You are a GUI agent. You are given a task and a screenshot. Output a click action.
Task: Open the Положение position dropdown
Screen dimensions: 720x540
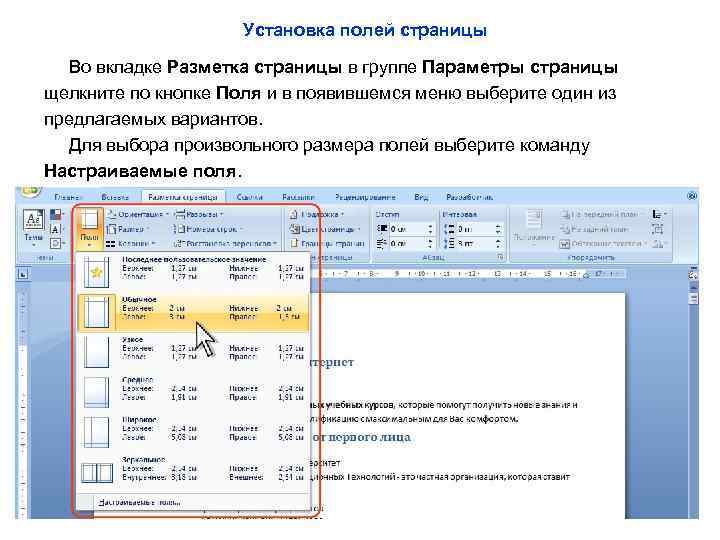tap(533, 227)
